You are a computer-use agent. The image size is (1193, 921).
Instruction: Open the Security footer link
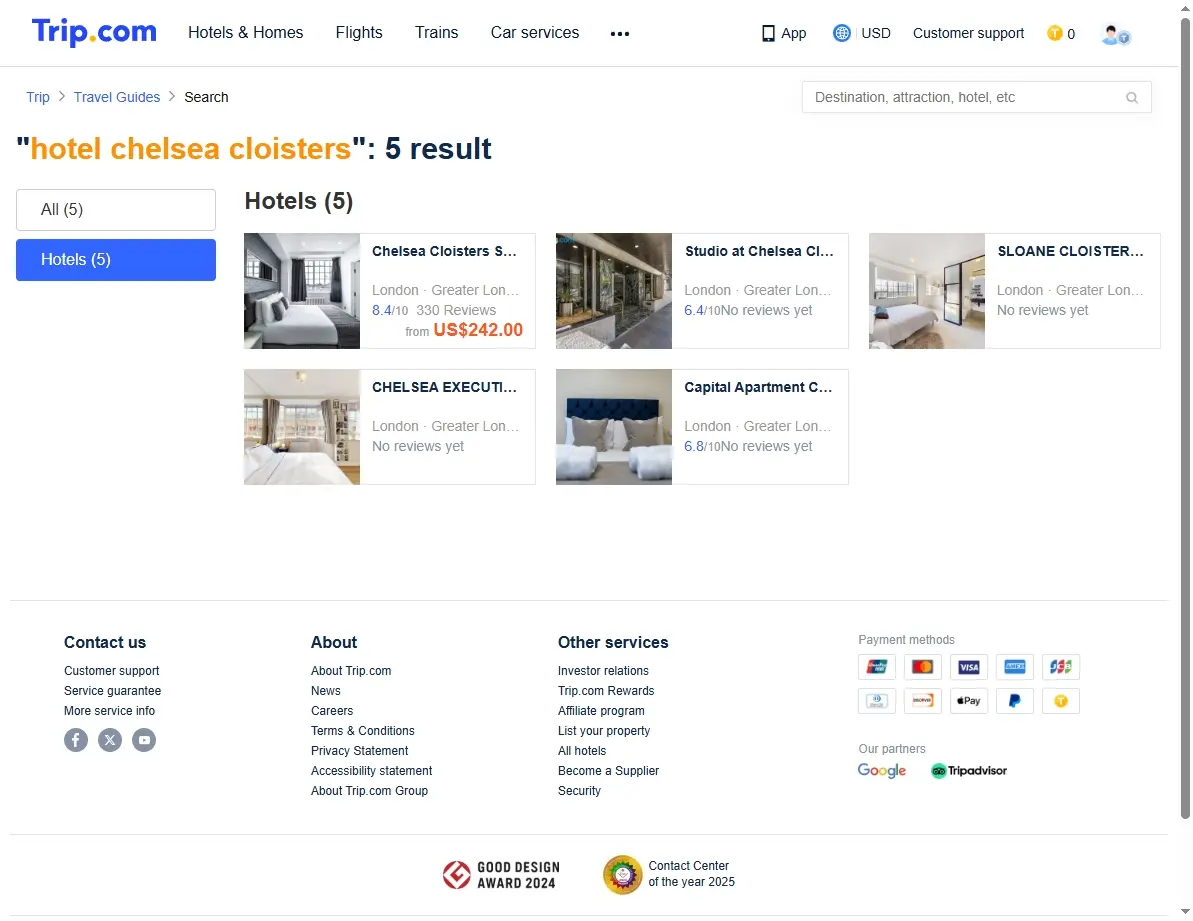[x=579, y=791]
